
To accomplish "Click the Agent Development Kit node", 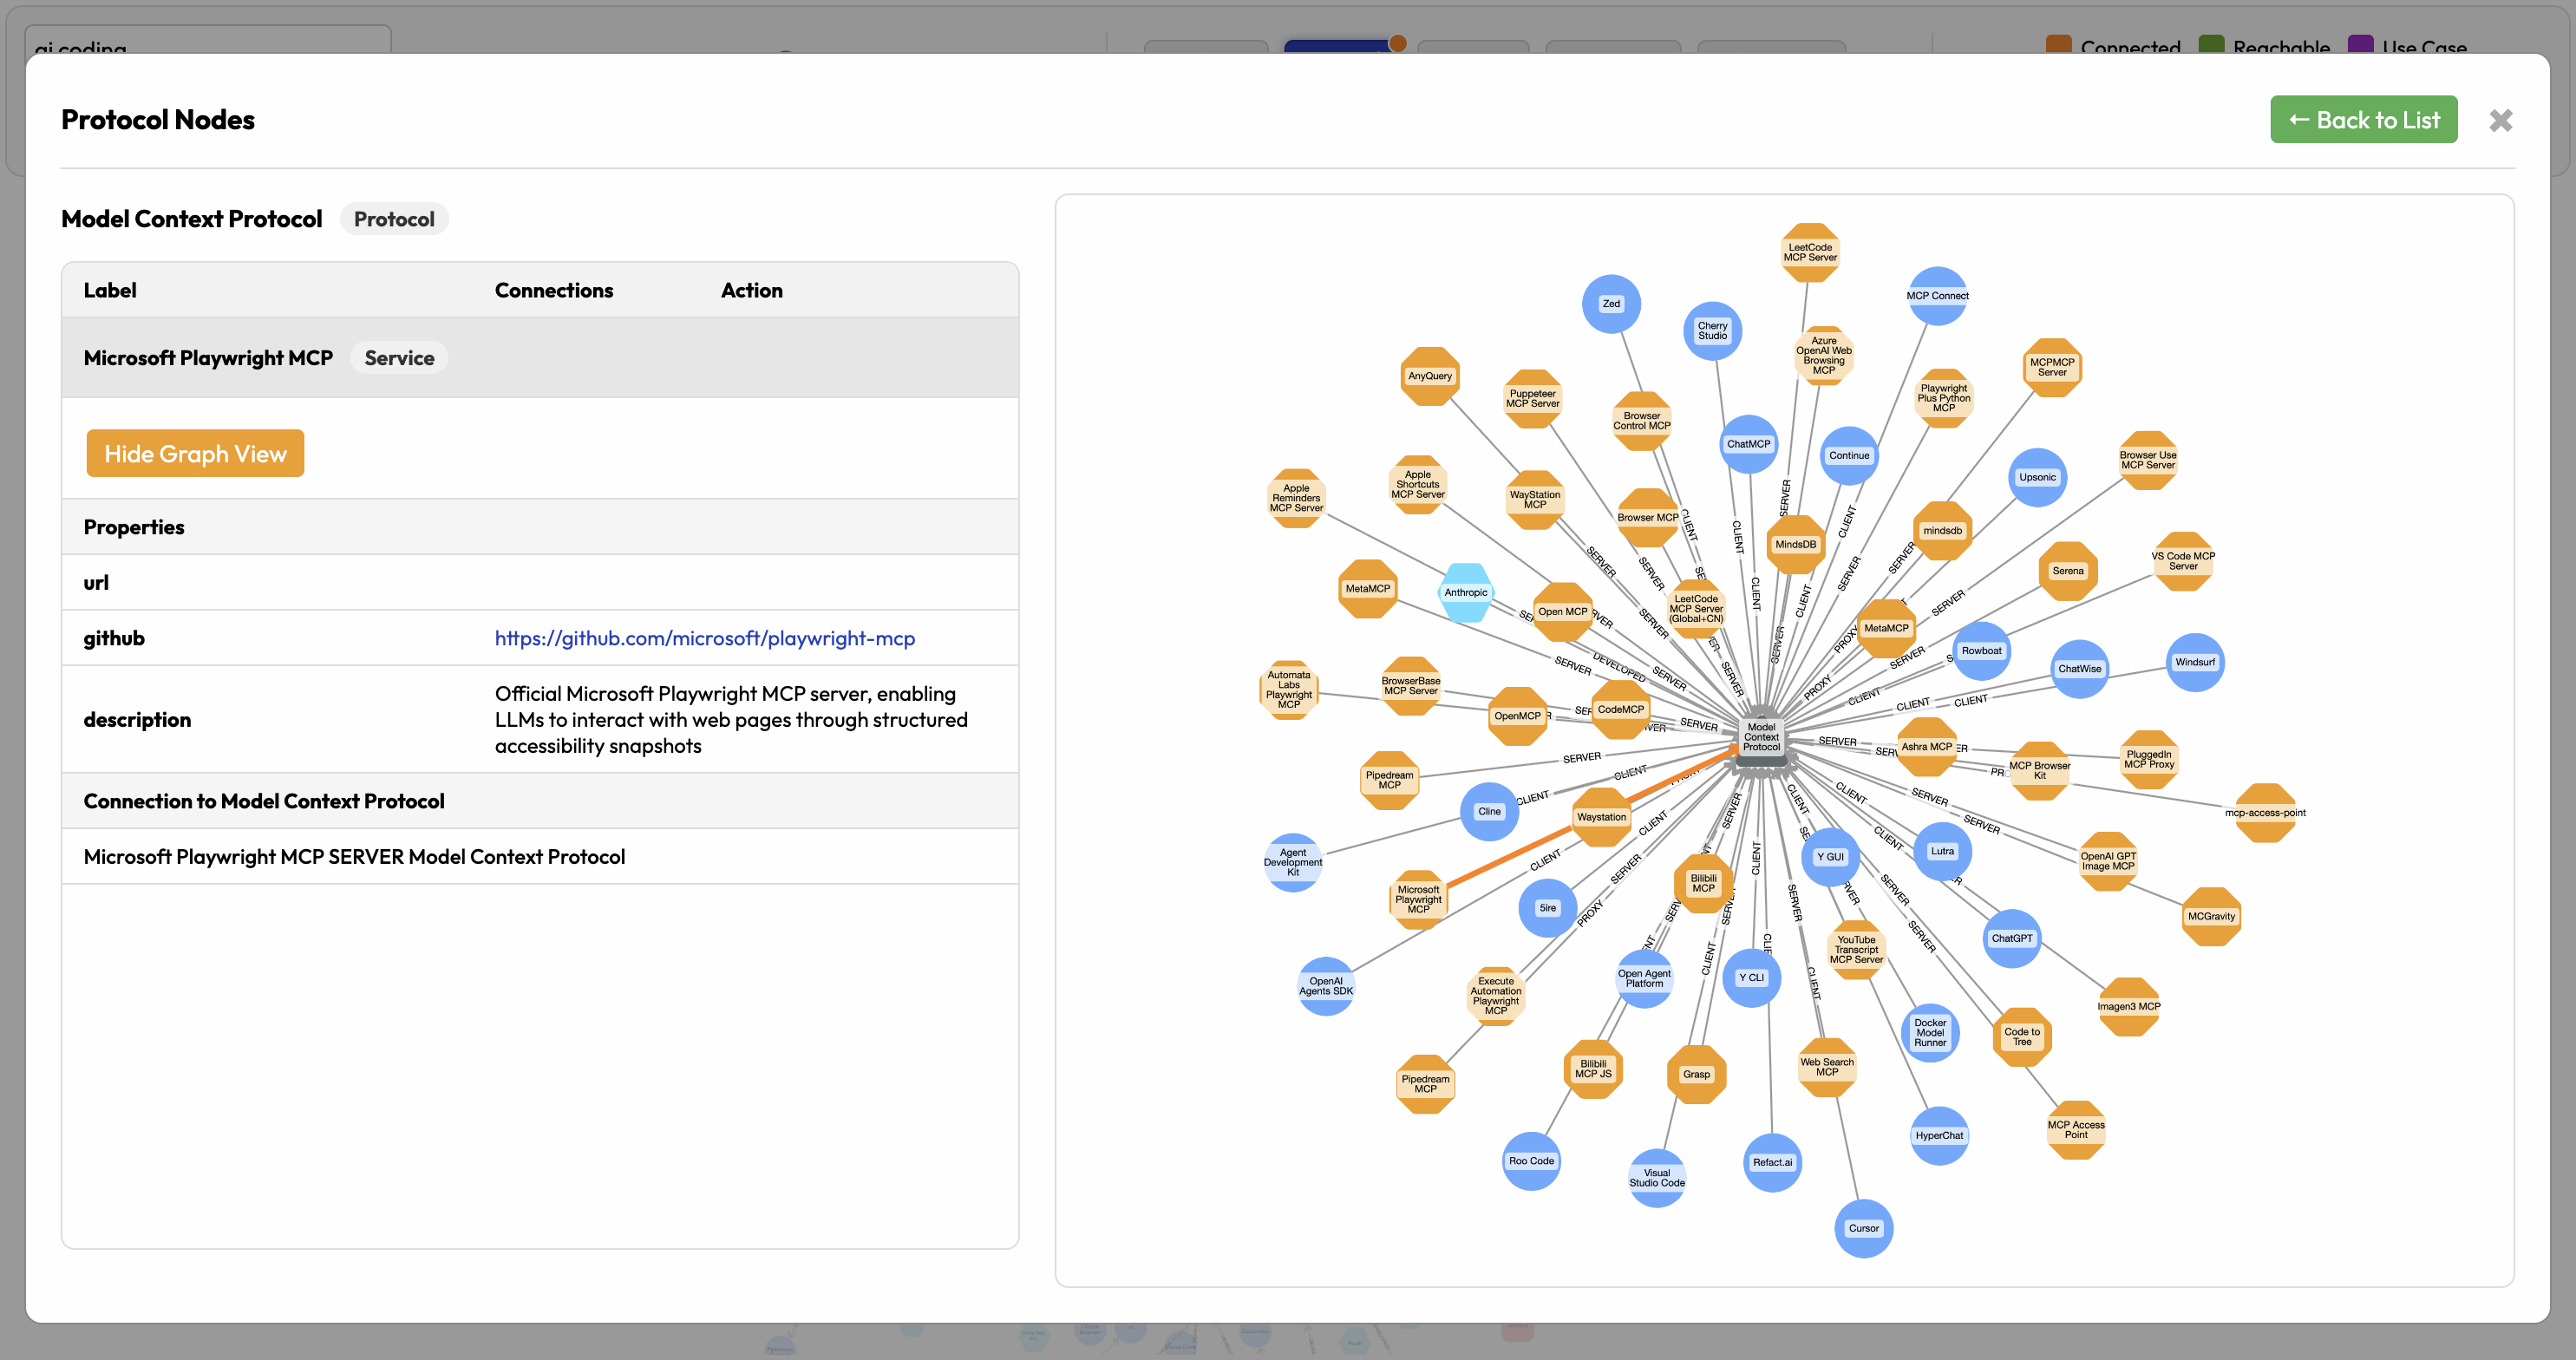I will [1293, 863].
